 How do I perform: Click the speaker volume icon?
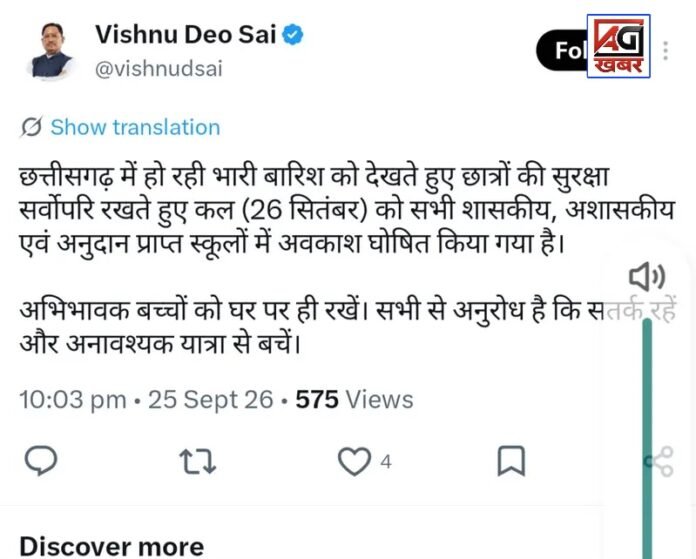tap(647, 276)
